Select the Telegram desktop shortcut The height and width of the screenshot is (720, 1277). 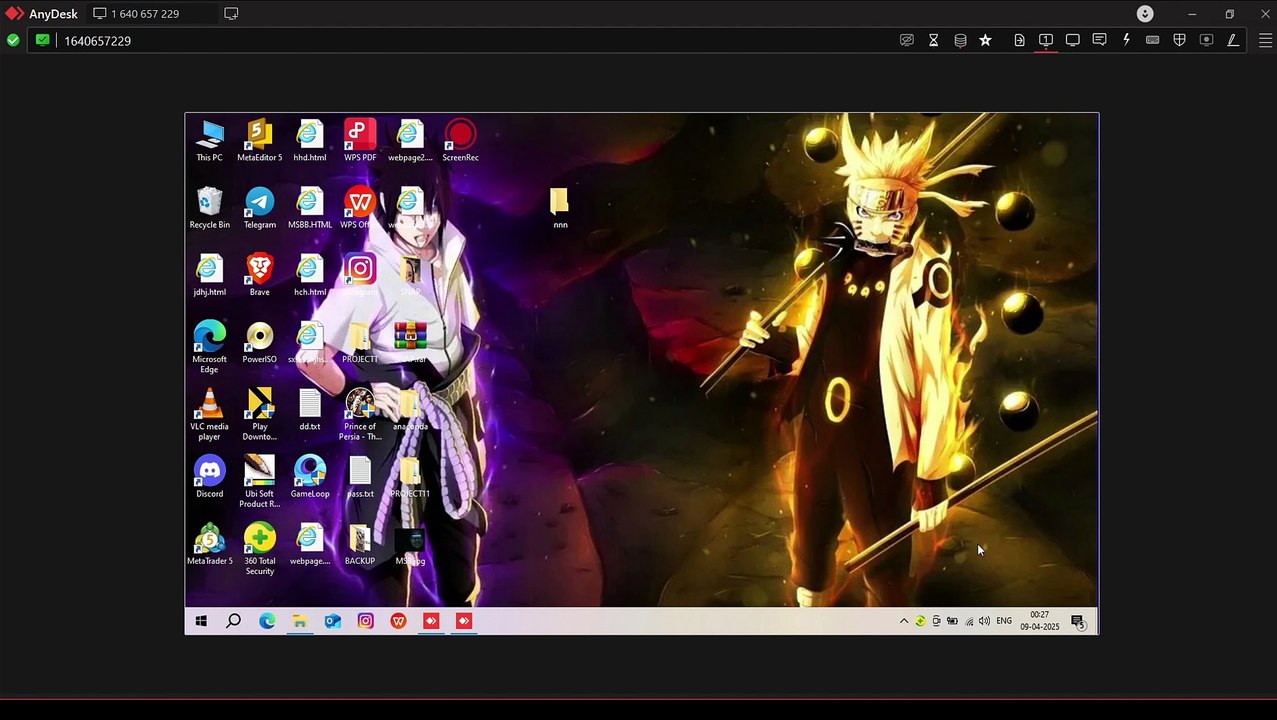pos(260,208)
